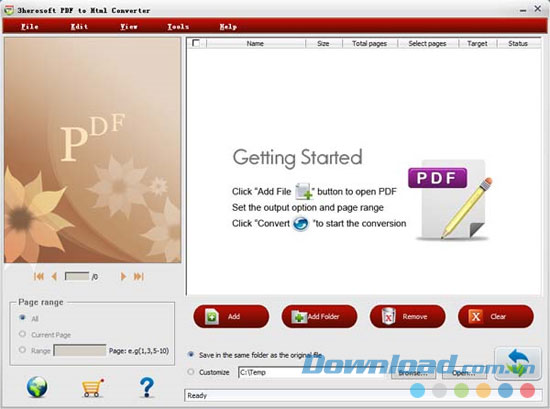Image resolution: width=550 pixels, height=409 pixels.
Task: Click the current page number field
Action: pyautogui.click(x=77, y=276)
